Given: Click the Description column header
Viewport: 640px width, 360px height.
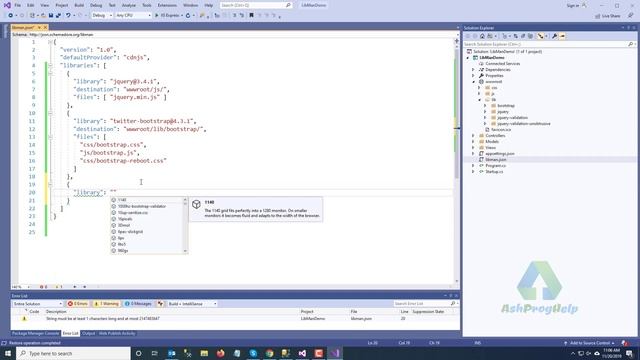Looking at the screenshot, I should point(56,311).
